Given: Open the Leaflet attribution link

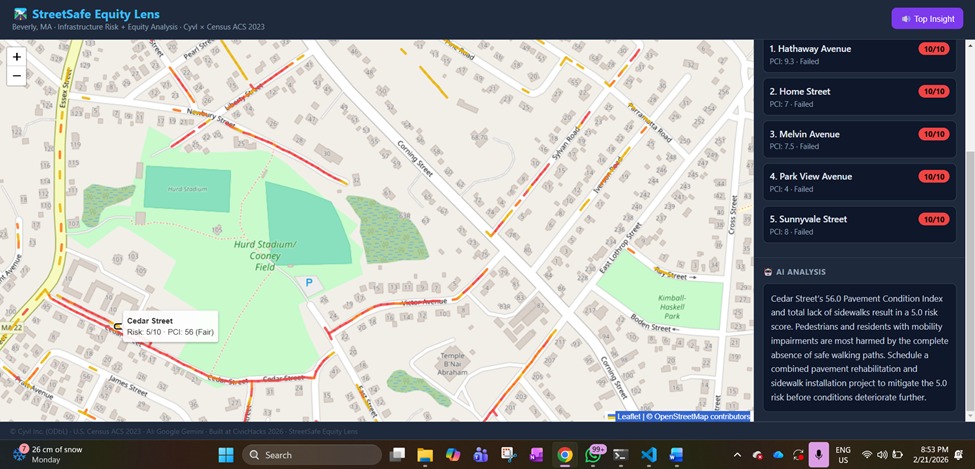Looking at the screenshot, I should (x=629, y=417).
